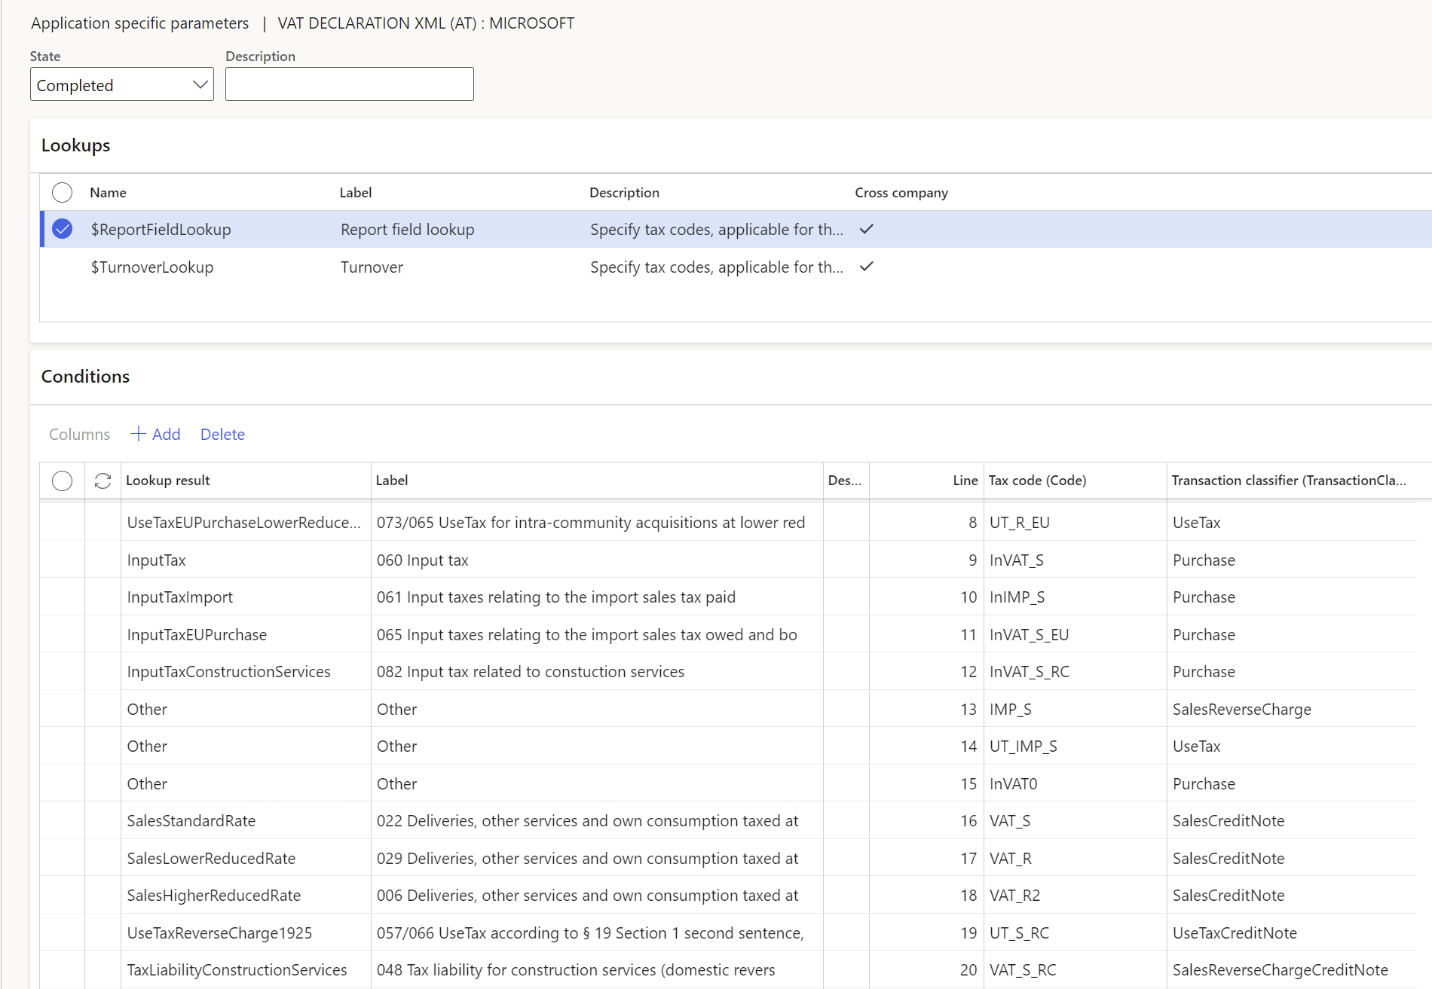1432x989 pixels.
Task: Open the Columns option in Conditions toolbar
Action: [x=79, y=434]
